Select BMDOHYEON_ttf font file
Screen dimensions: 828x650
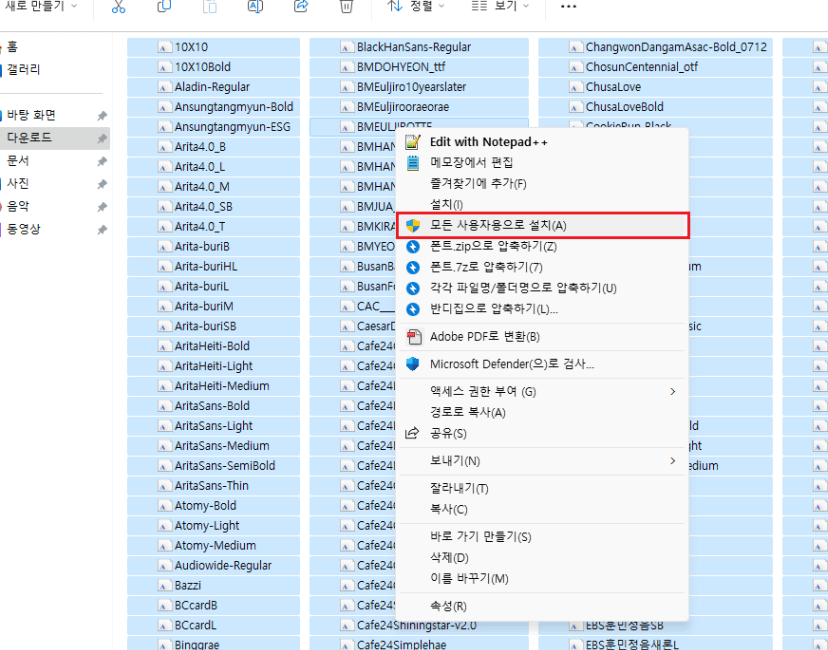419,67
